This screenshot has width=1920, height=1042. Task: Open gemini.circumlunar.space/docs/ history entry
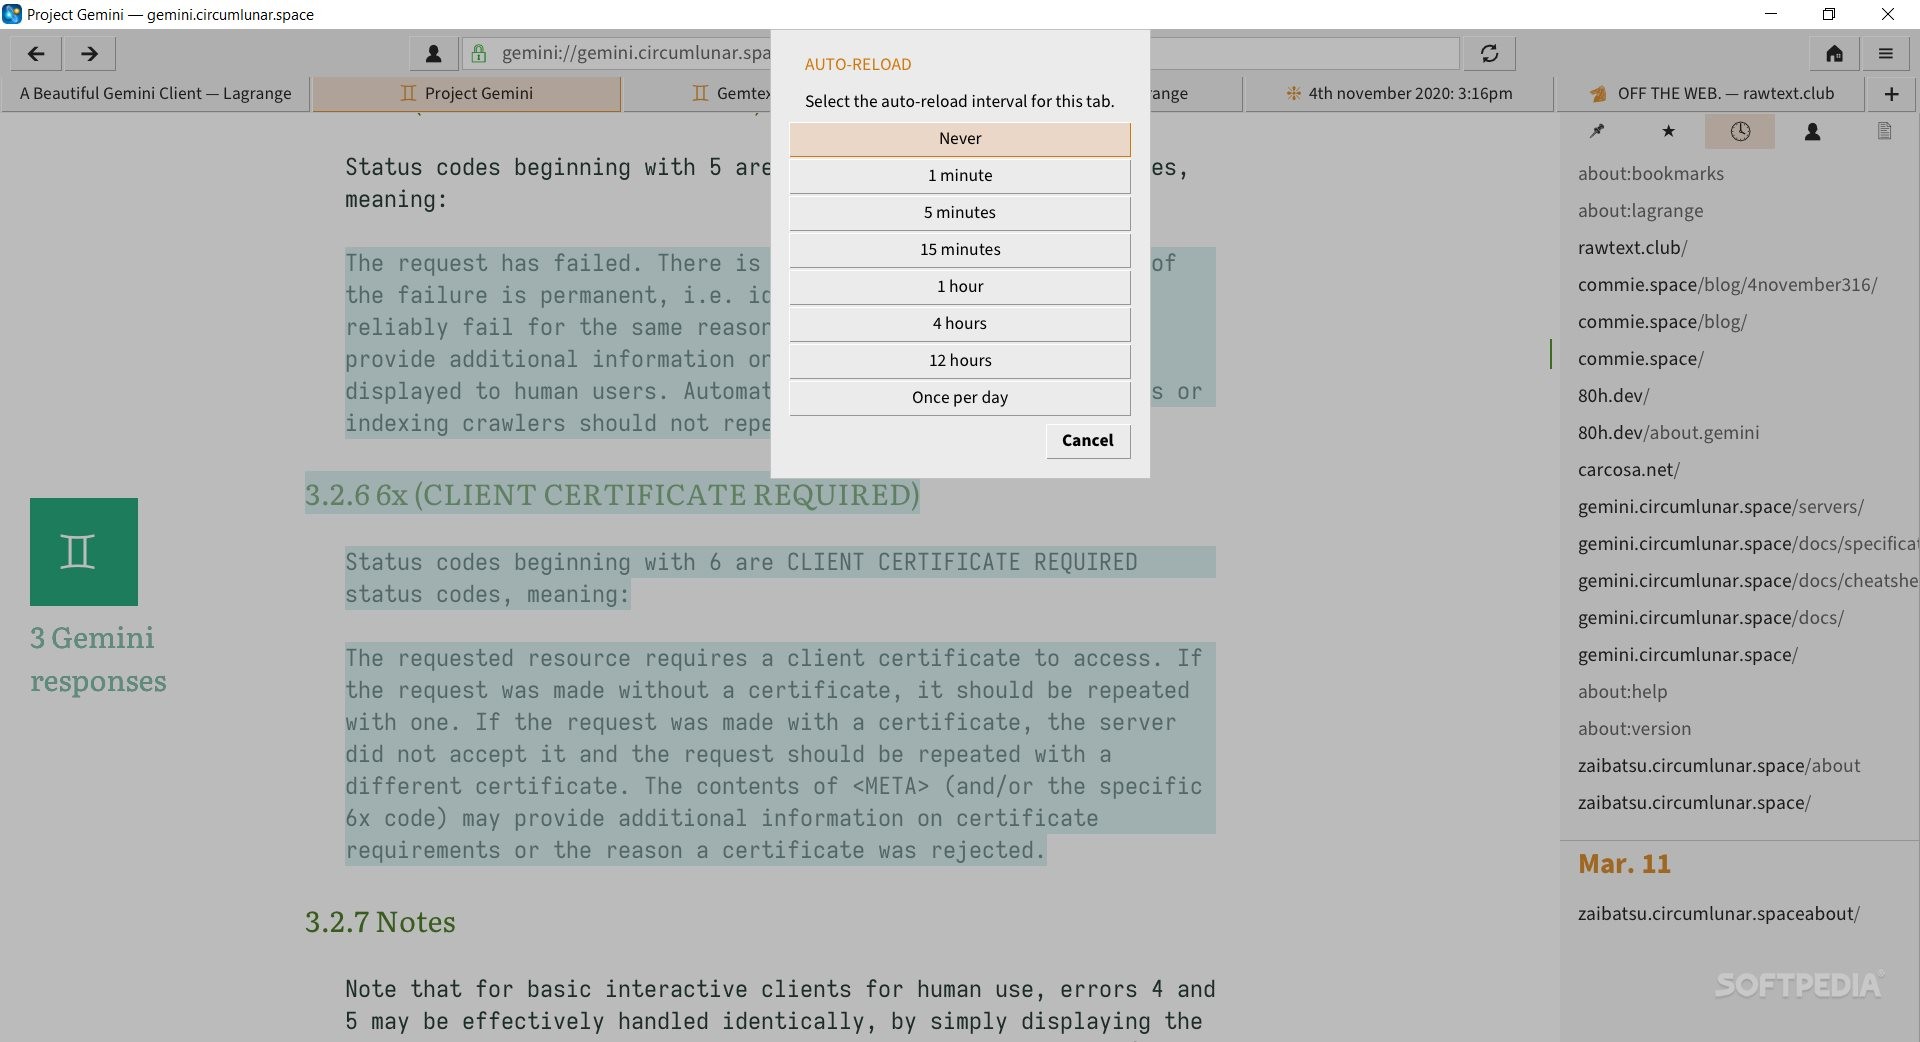(1710, 618)
